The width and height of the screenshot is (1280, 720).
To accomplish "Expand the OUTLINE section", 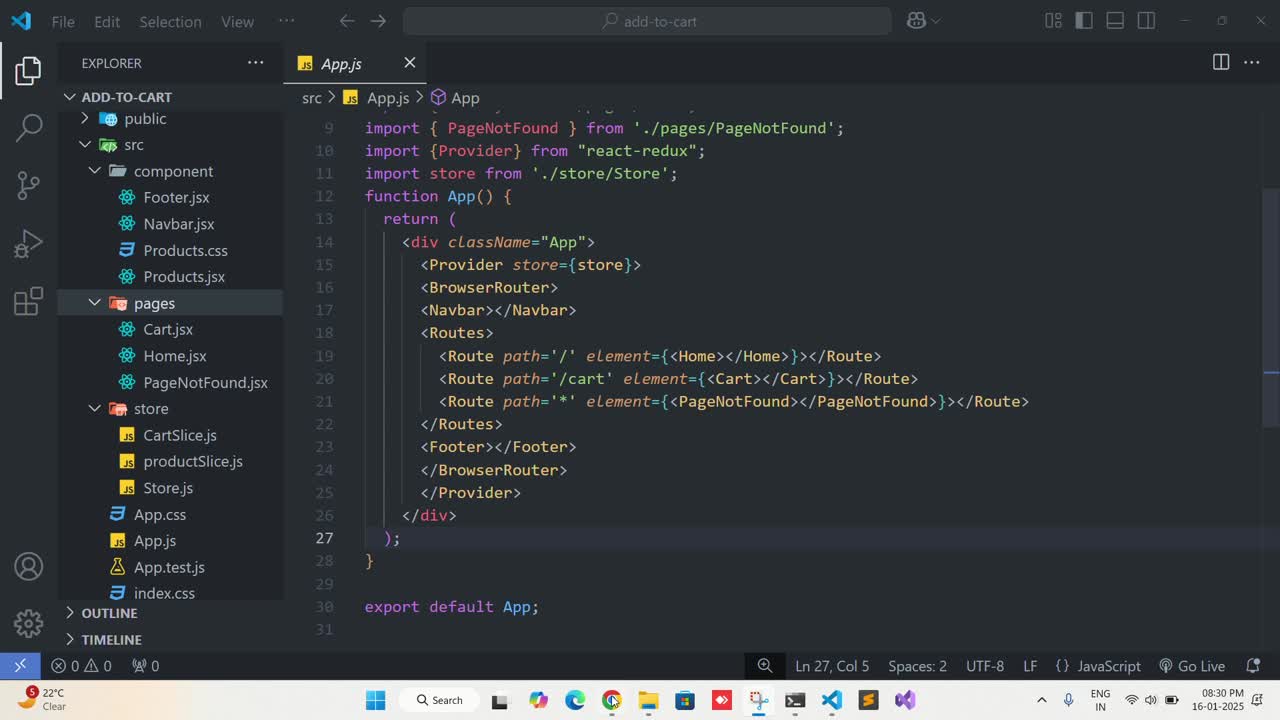I will click(109, 613).
